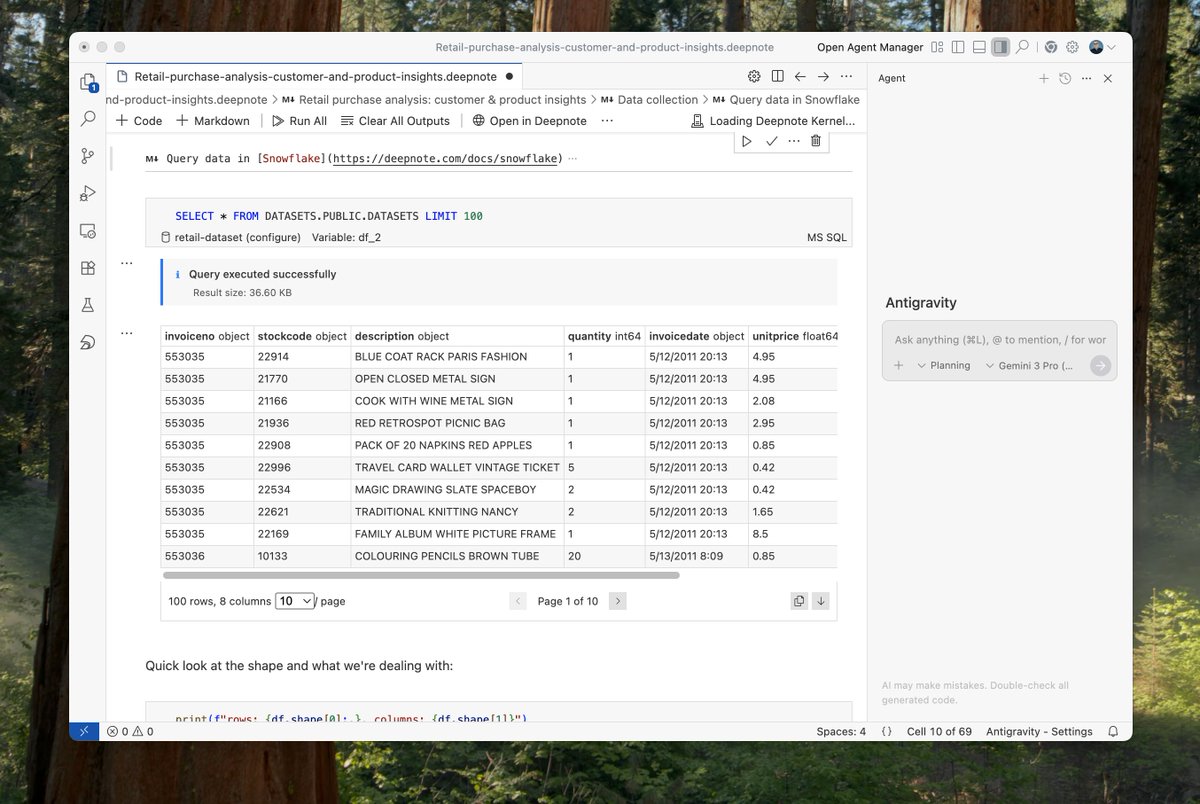
Task: Open the account avatar dropdown
Action: [x=1102, y=47]
